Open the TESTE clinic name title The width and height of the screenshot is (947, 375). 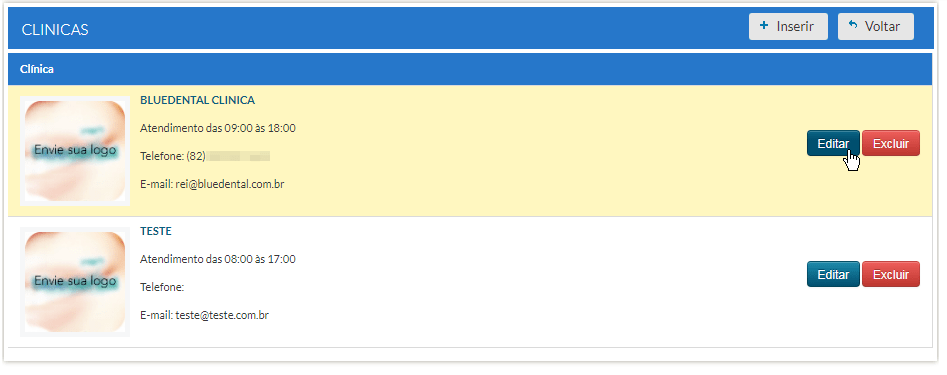click(156, 231)
